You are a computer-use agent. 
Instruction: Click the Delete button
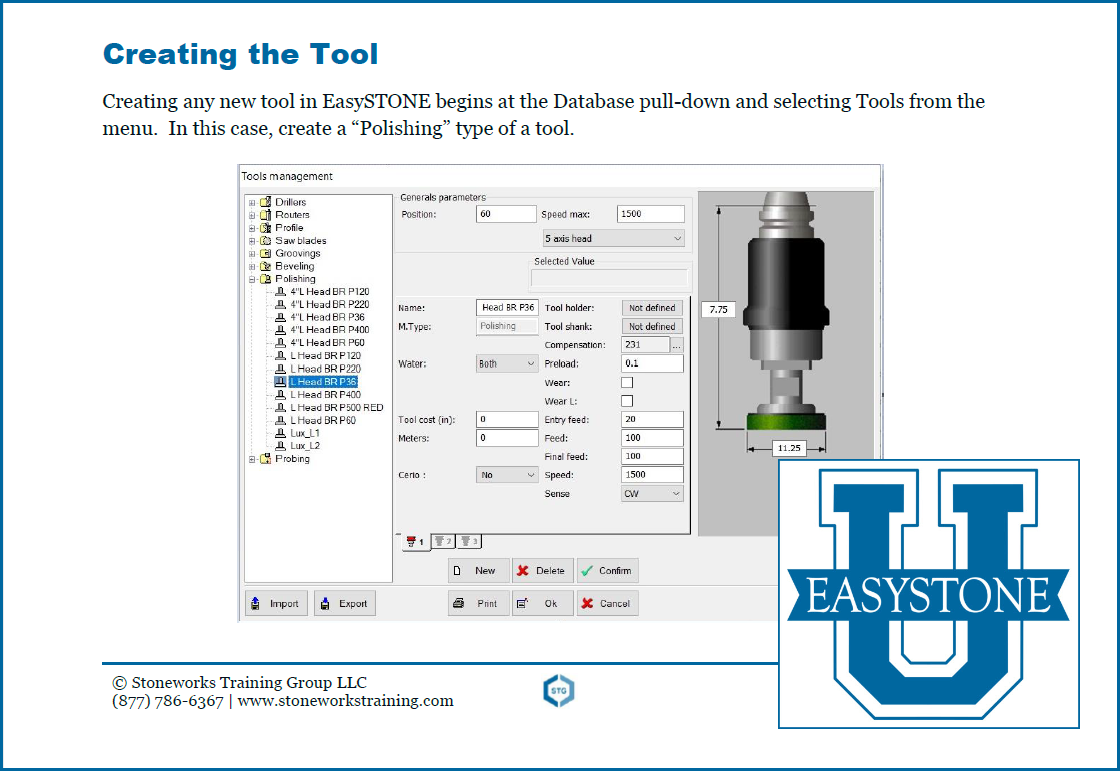click(x=542, y=571)
